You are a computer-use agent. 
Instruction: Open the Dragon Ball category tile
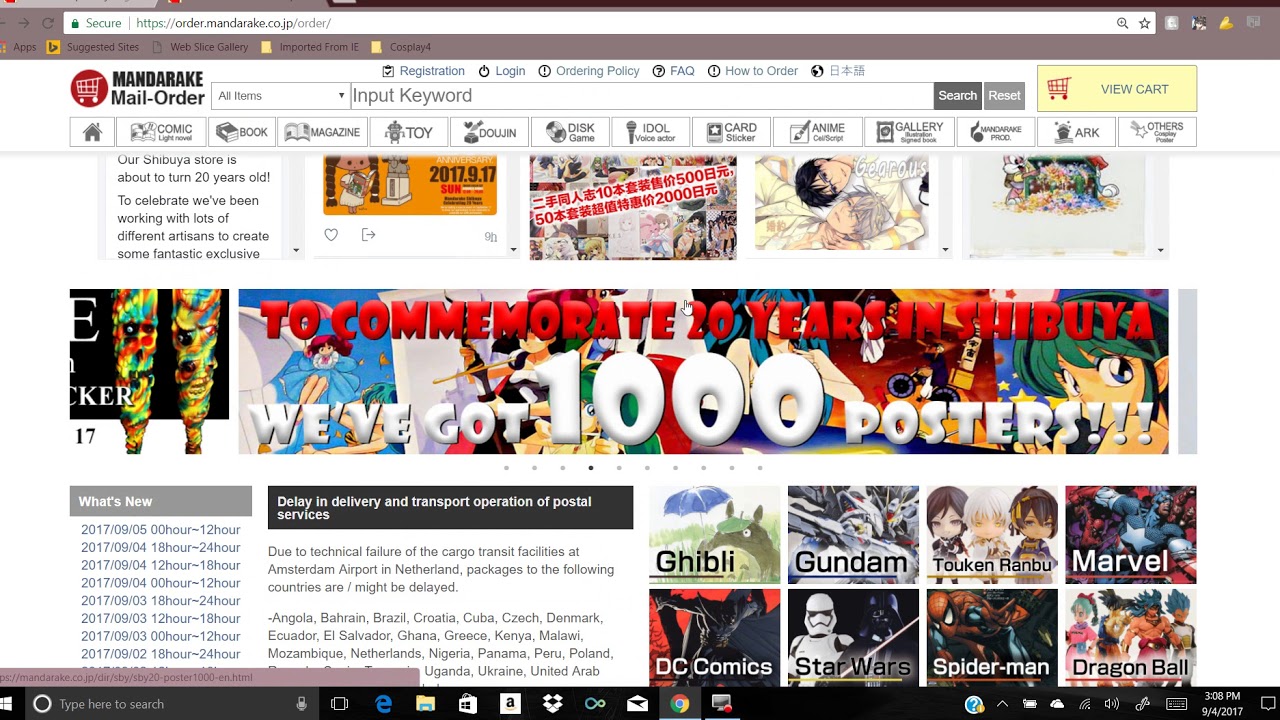(x=1131, y=637)
